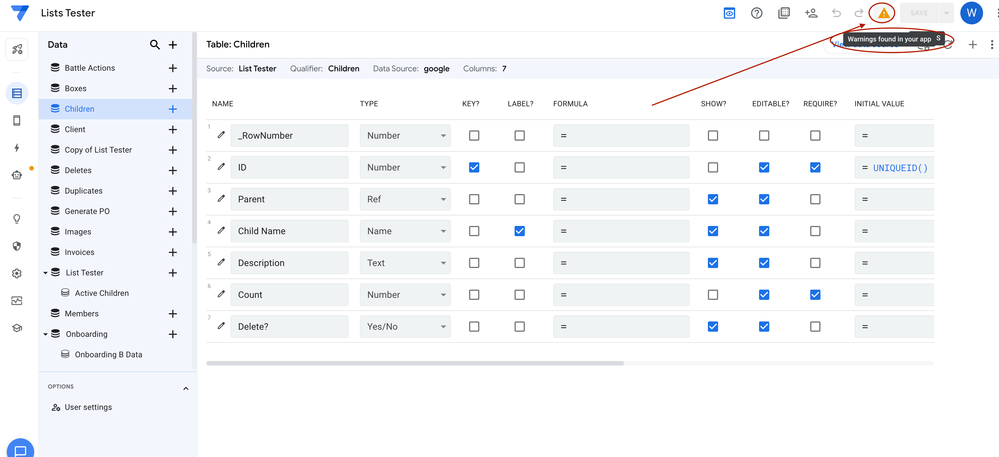This screenshot has width=999, height=457.
Task: Toggle REQUIRE checkbox for Count row
Action: pos(815,294)
